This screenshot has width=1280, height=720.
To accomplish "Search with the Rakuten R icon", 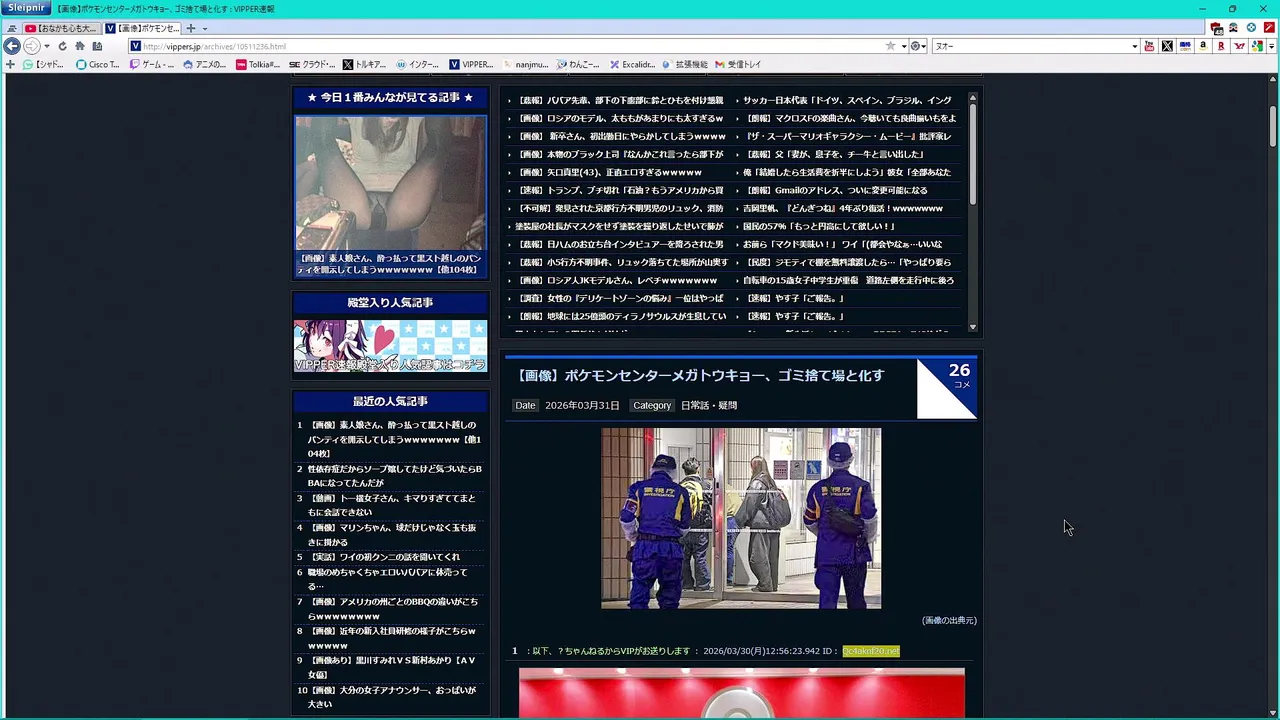I will [1221, 46].
